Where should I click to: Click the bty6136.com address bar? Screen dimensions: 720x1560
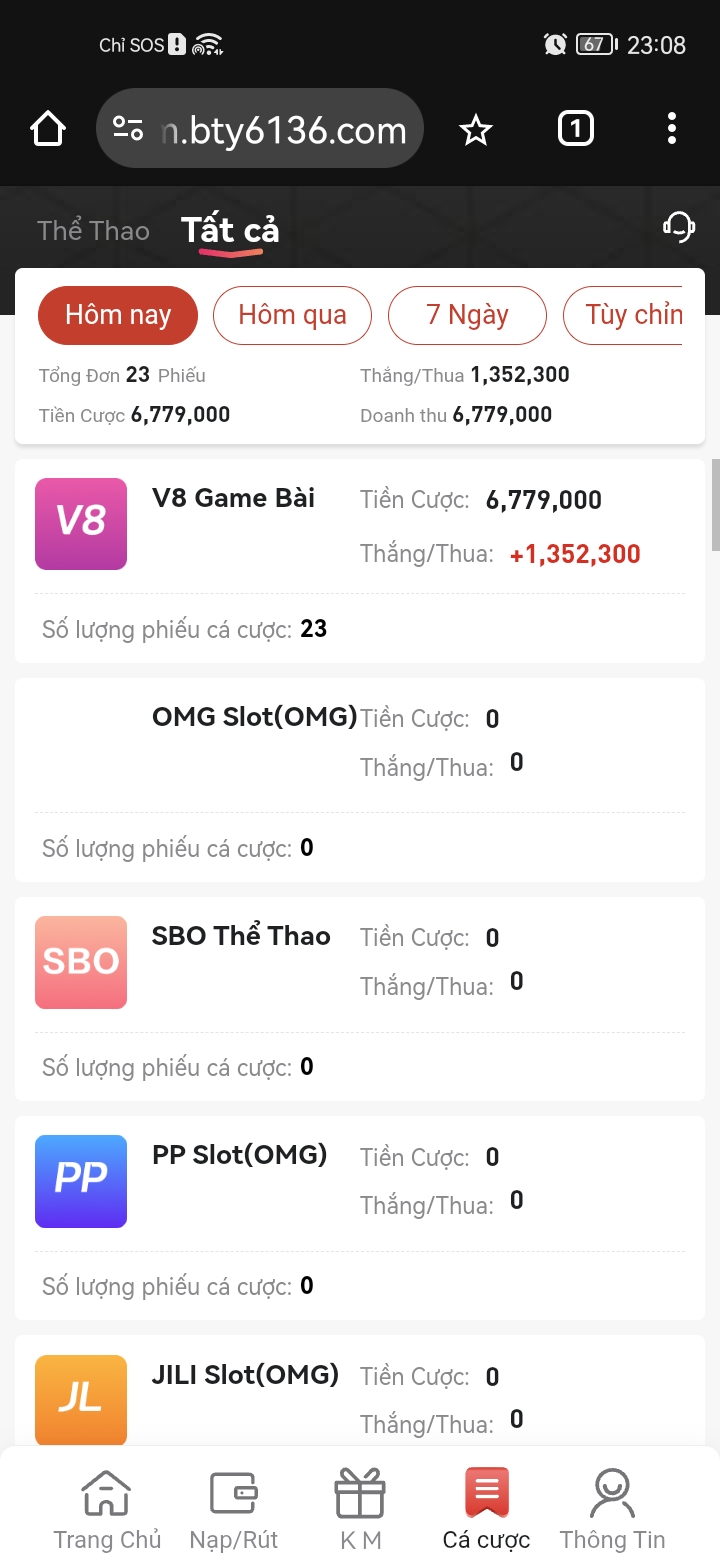click(285, 130)
